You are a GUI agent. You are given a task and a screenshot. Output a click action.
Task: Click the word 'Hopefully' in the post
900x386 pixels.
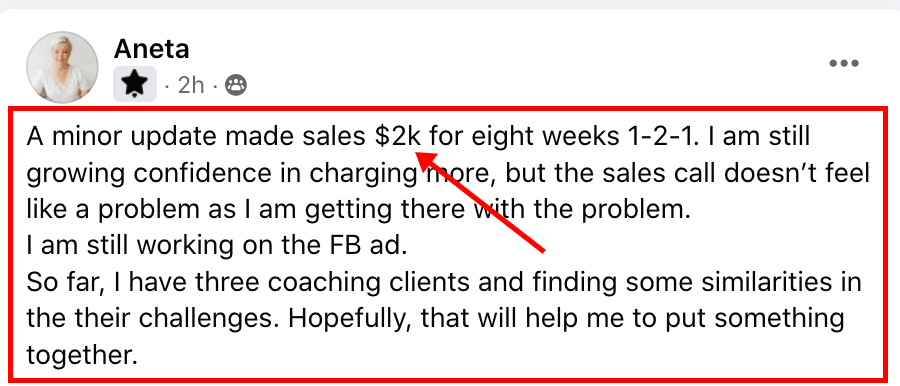click(350, 319)
